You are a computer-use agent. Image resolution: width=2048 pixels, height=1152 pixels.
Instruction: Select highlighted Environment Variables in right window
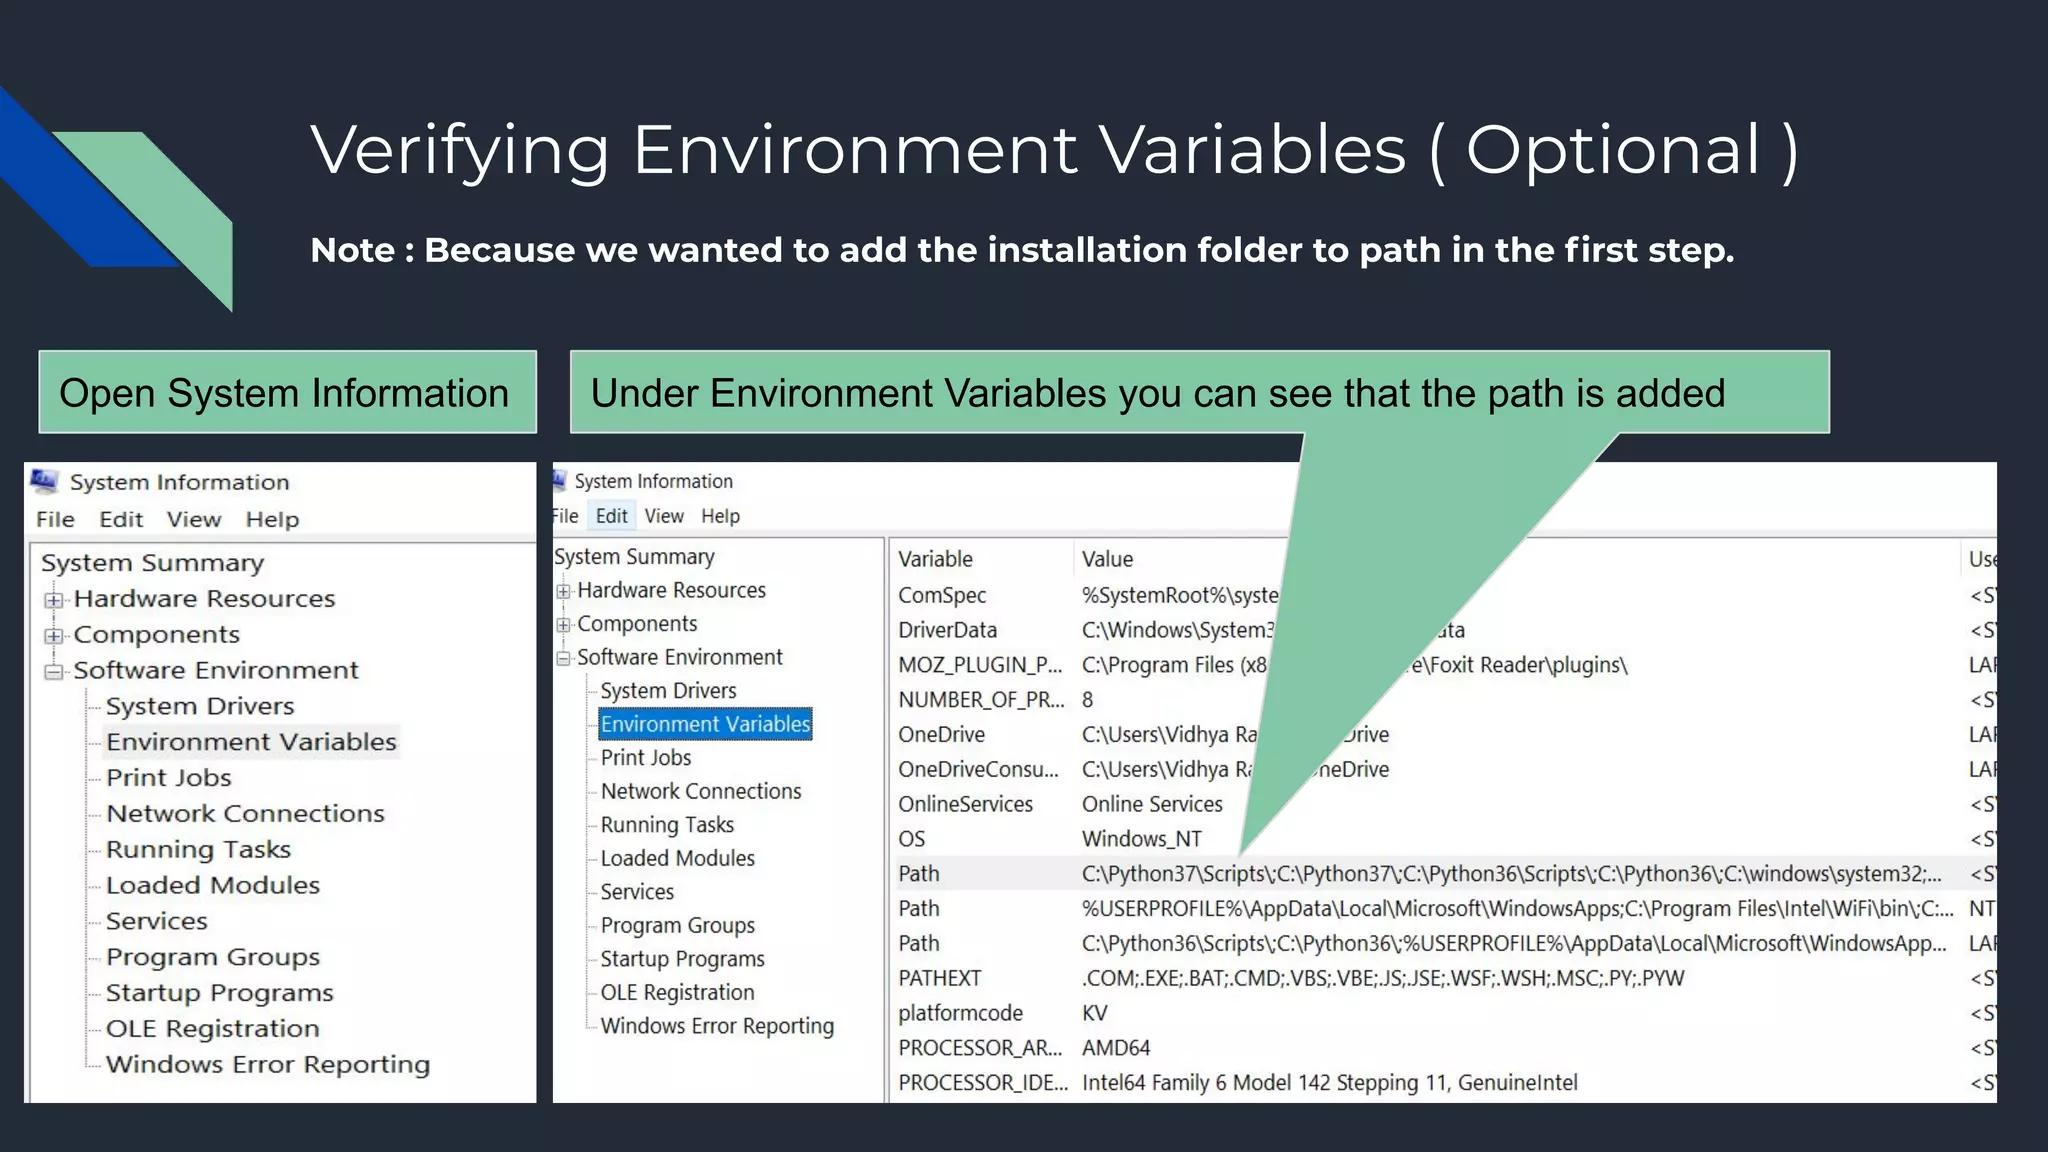point(705,724)
